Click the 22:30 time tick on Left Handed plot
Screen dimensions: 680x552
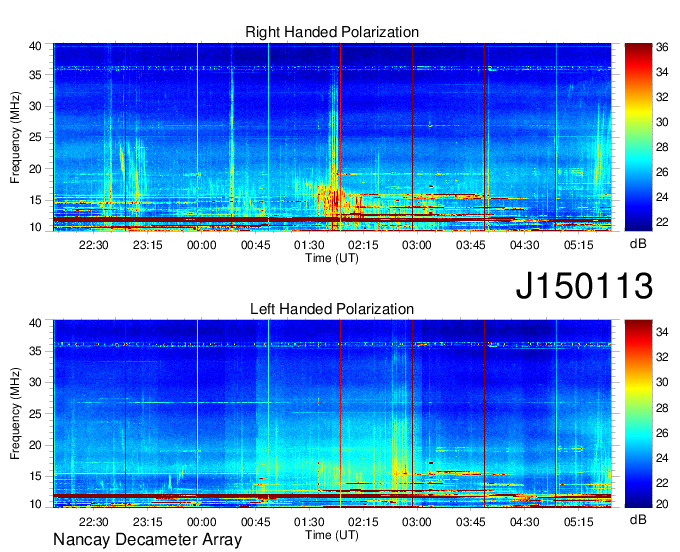93,522
